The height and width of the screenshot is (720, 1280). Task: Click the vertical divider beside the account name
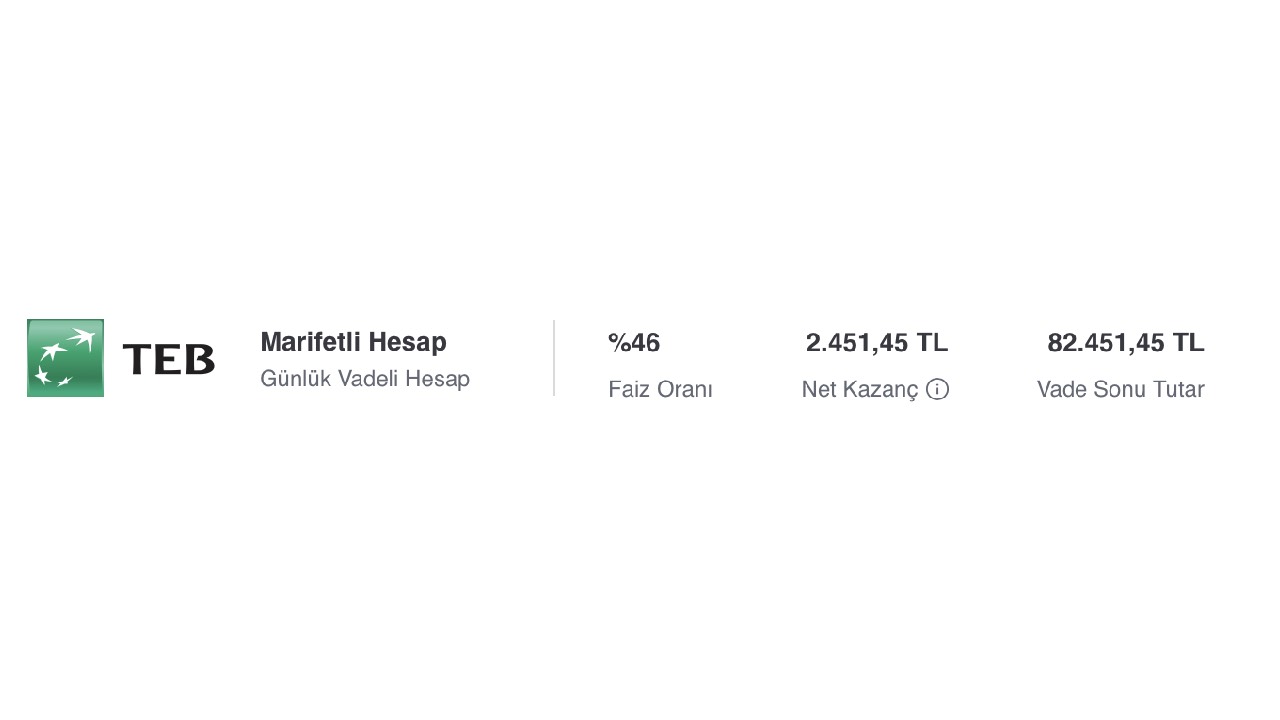point(554,358)
